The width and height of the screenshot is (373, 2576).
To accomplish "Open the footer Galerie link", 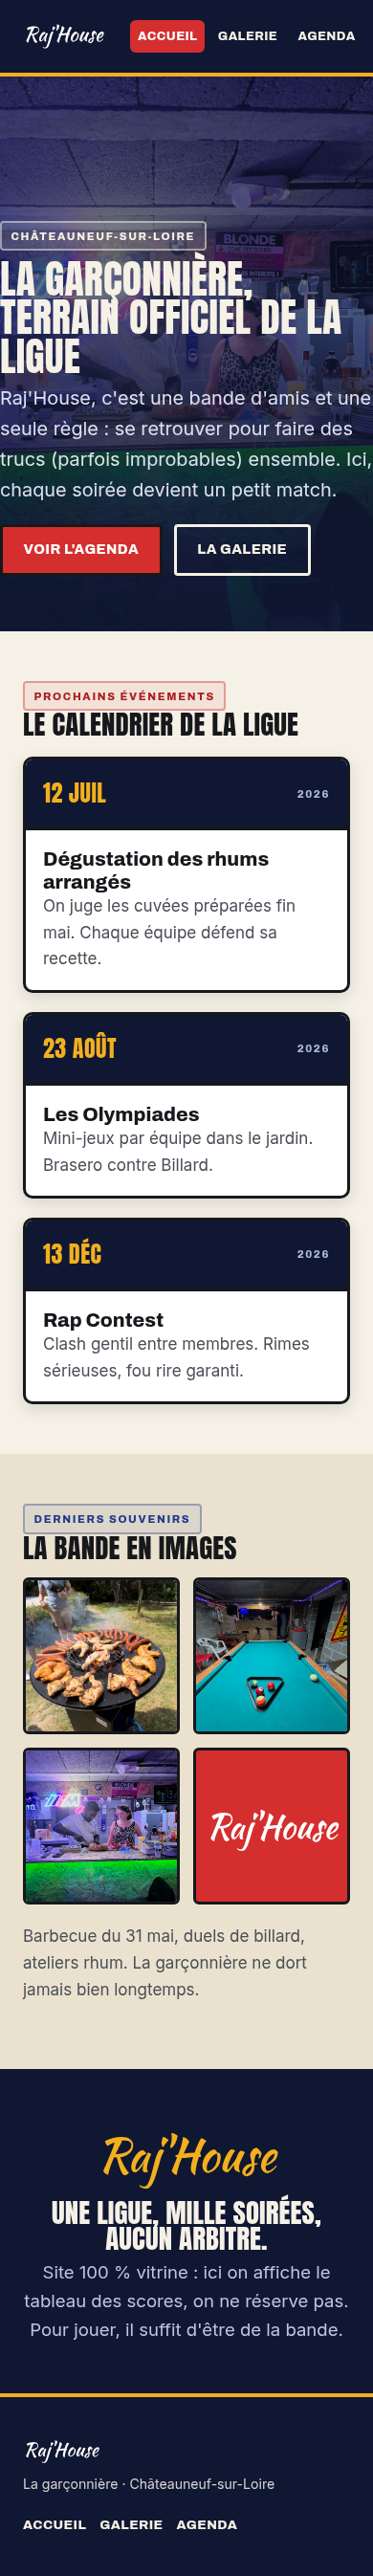I will pos(131,2525).
